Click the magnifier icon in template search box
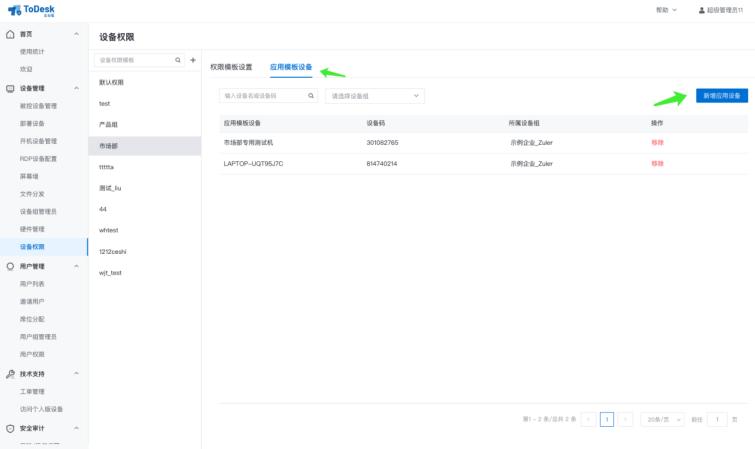Image resolution: width=755 pixels, height=449 pixels. [x=178, y=61]
